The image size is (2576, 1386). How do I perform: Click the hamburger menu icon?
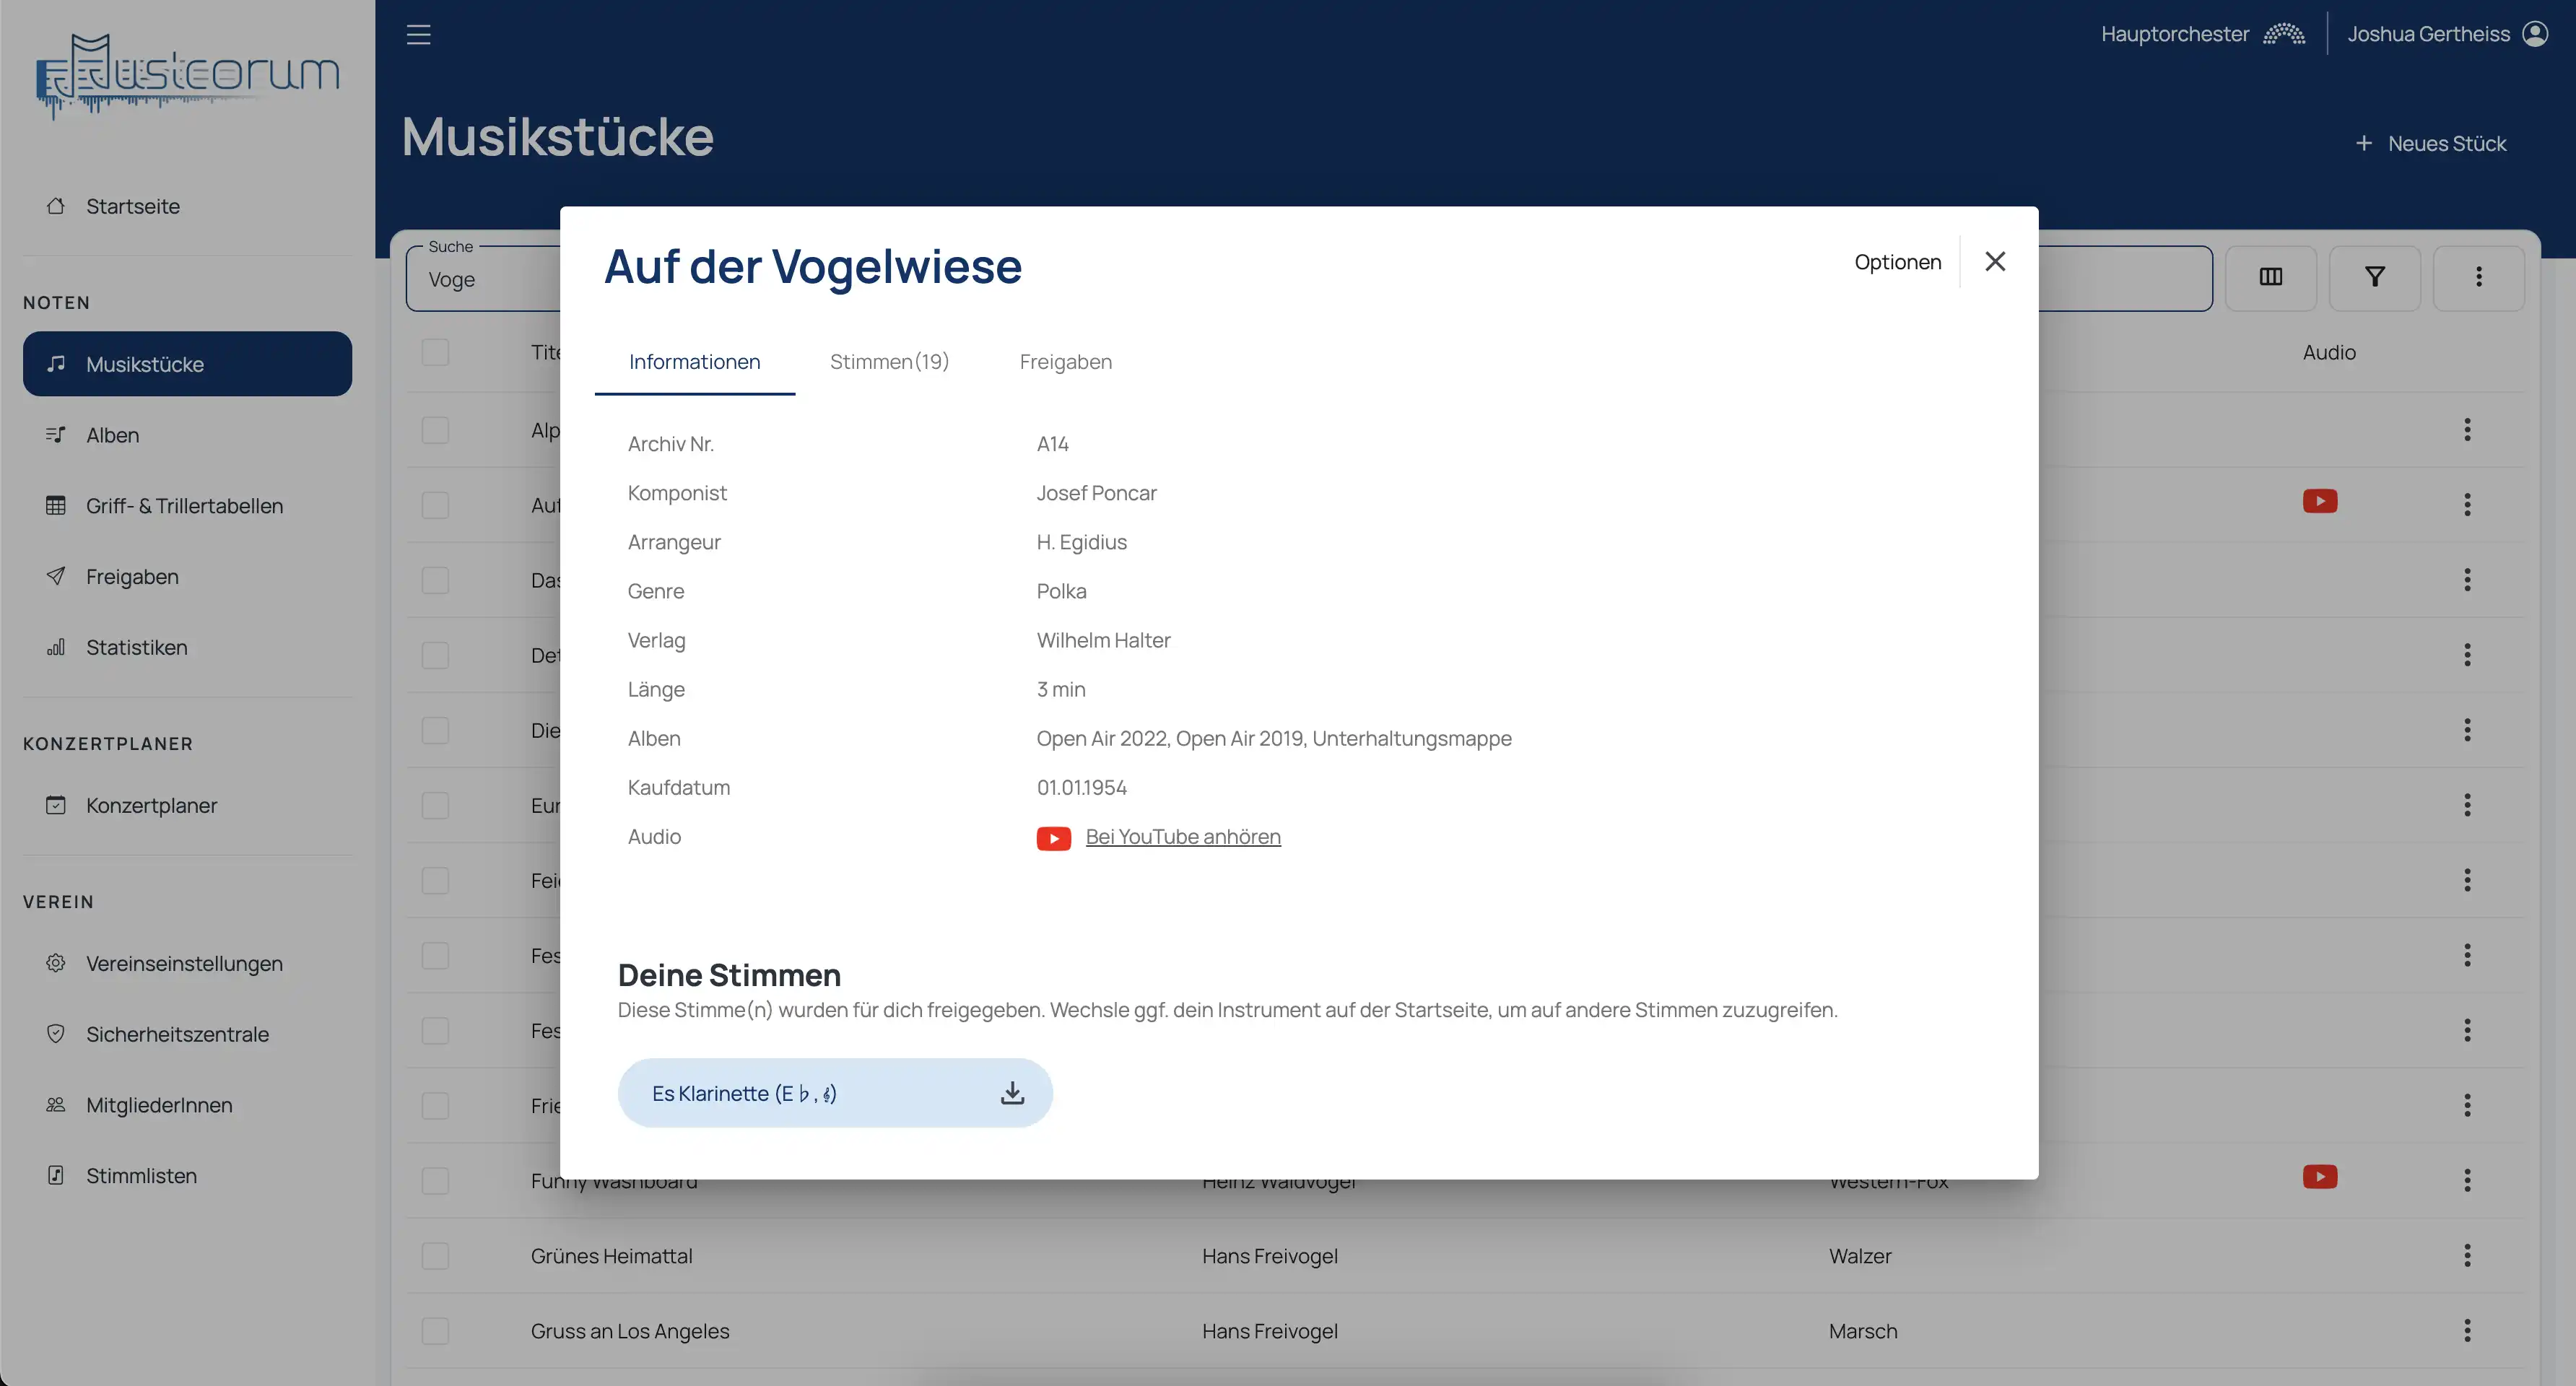(x=418, y=35)
